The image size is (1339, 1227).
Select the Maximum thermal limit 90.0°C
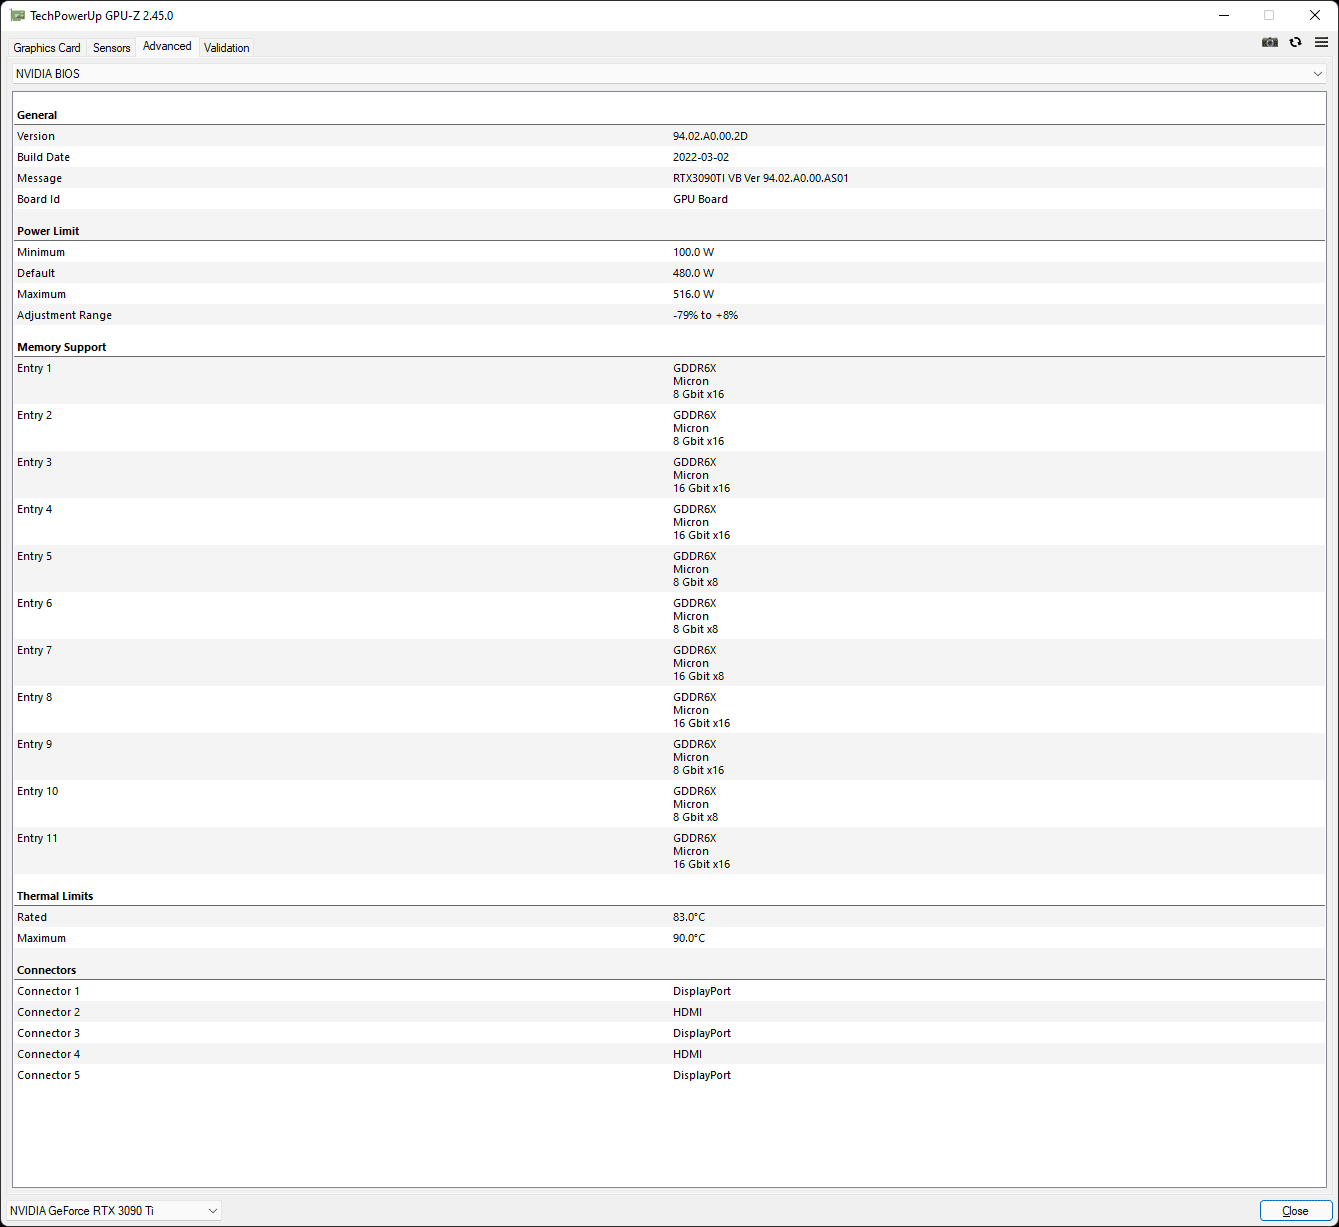click(x=689, y=938)
